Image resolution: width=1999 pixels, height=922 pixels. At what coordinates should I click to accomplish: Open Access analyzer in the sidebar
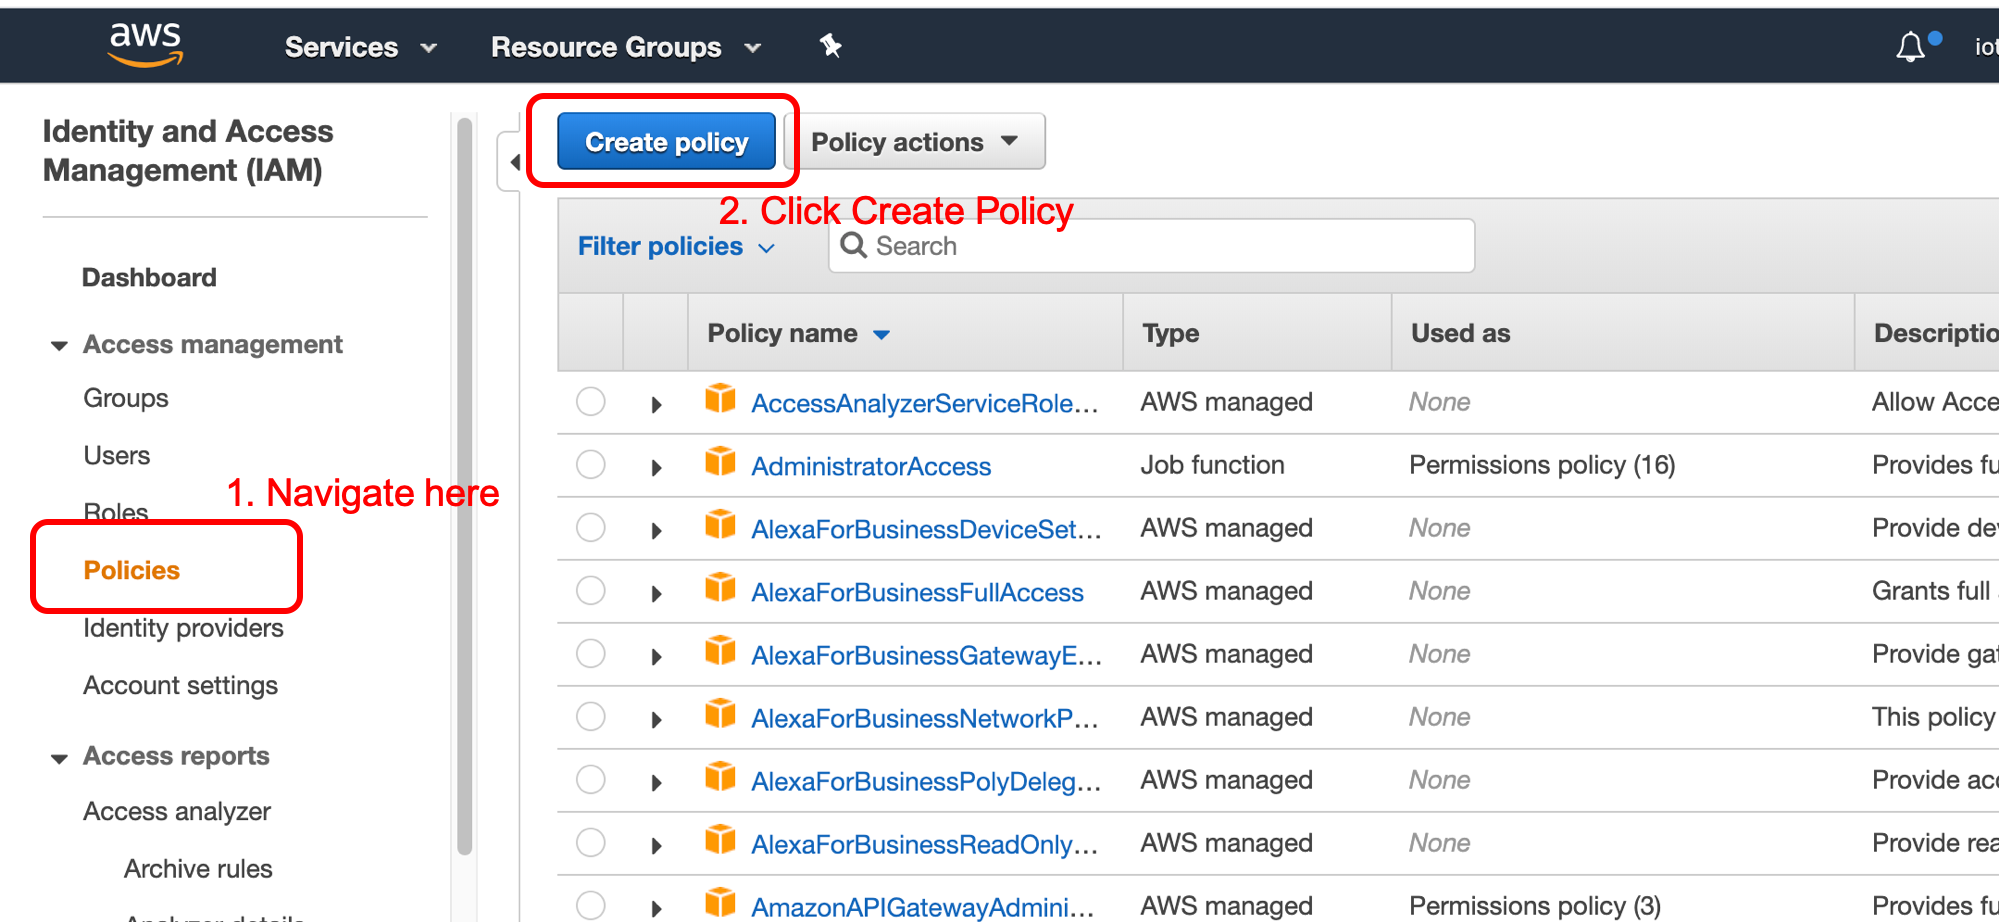[x=177, y=811]
